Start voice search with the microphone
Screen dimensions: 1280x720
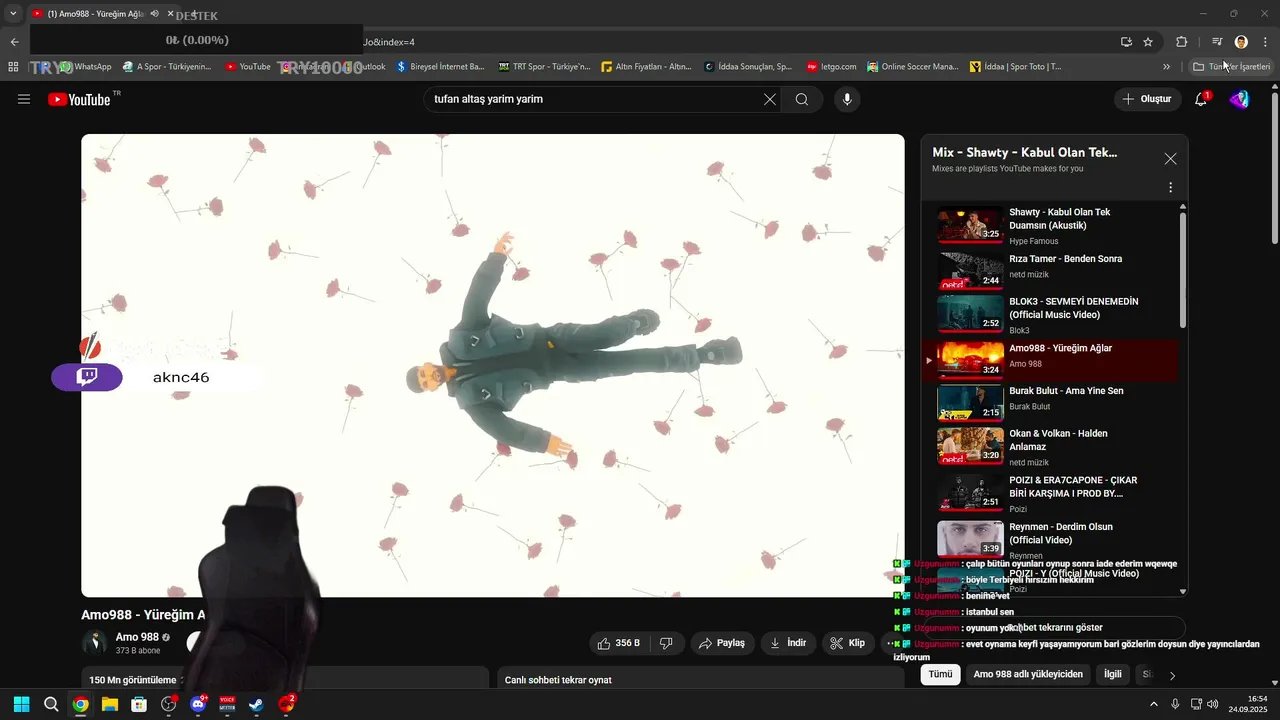pos(847,99)
